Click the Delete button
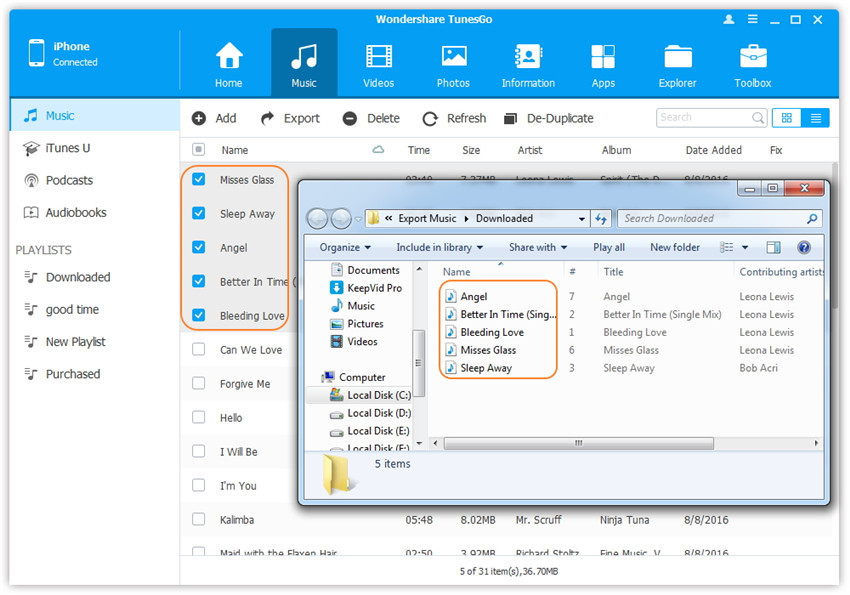This screenshot has width=850, height=595. click(x=371, y=118)
